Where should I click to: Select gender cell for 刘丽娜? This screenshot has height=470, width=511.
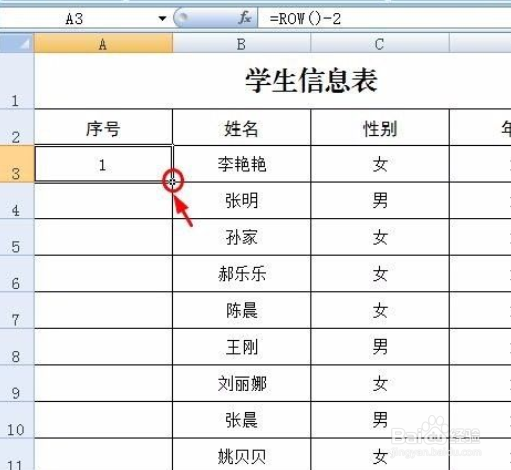pyautogui.click(x=380, y=384)
